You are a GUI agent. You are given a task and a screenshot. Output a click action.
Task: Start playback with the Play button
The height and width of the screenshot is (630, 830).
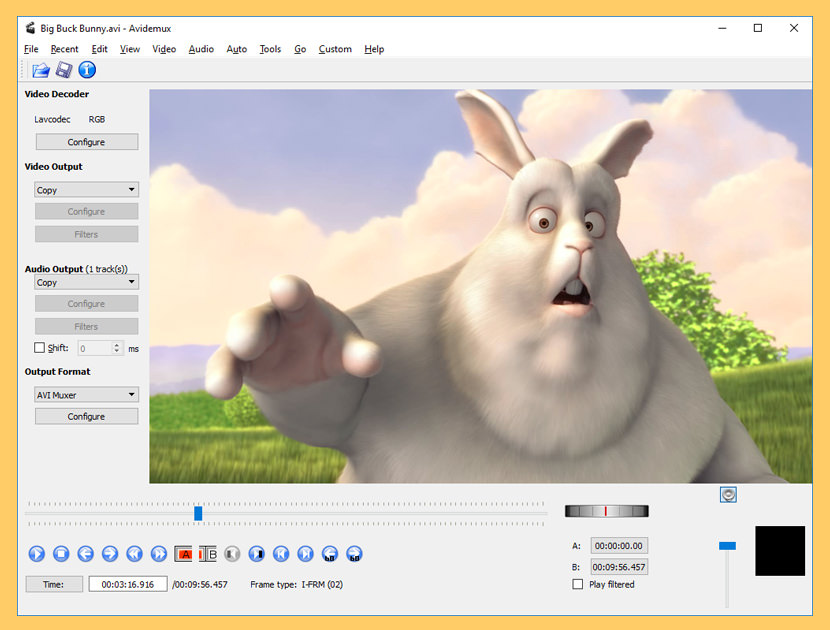coord(37,554)
